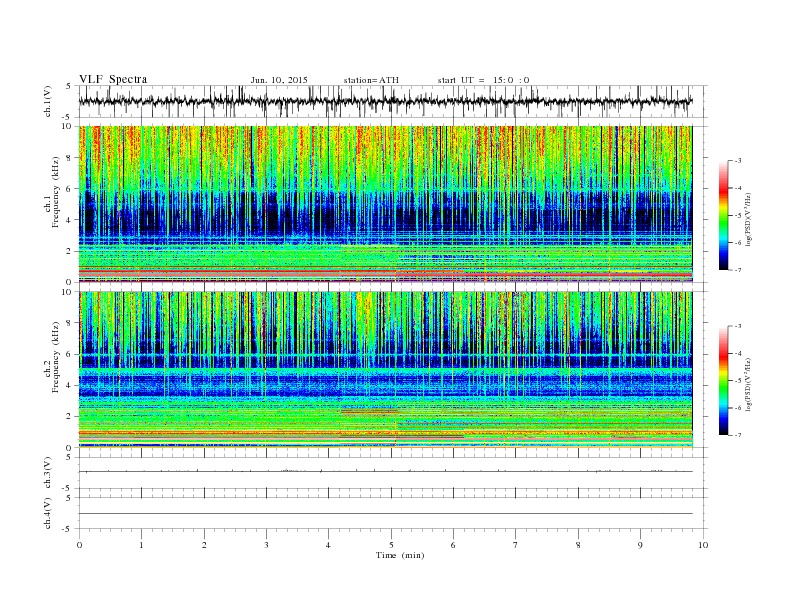
Task: Click the time axis tick label "4"
Action: 328,545
